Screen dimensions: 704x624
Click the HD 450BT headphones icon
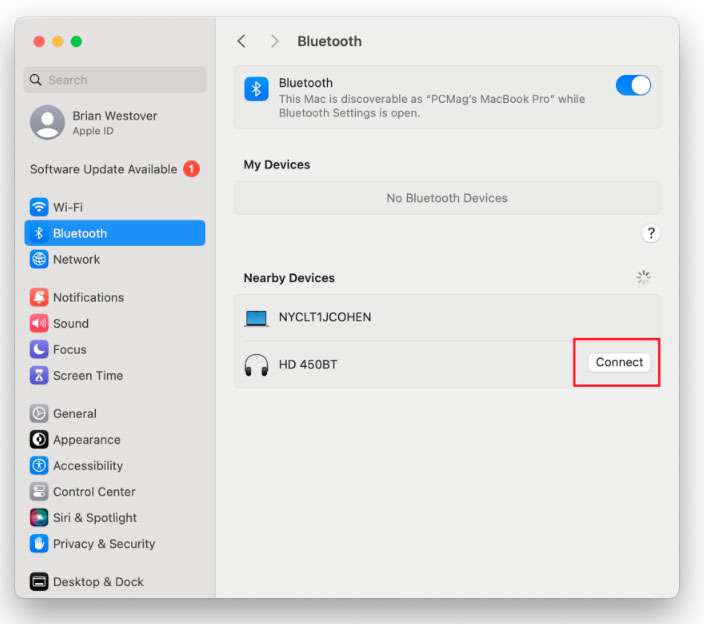point(256,365)
